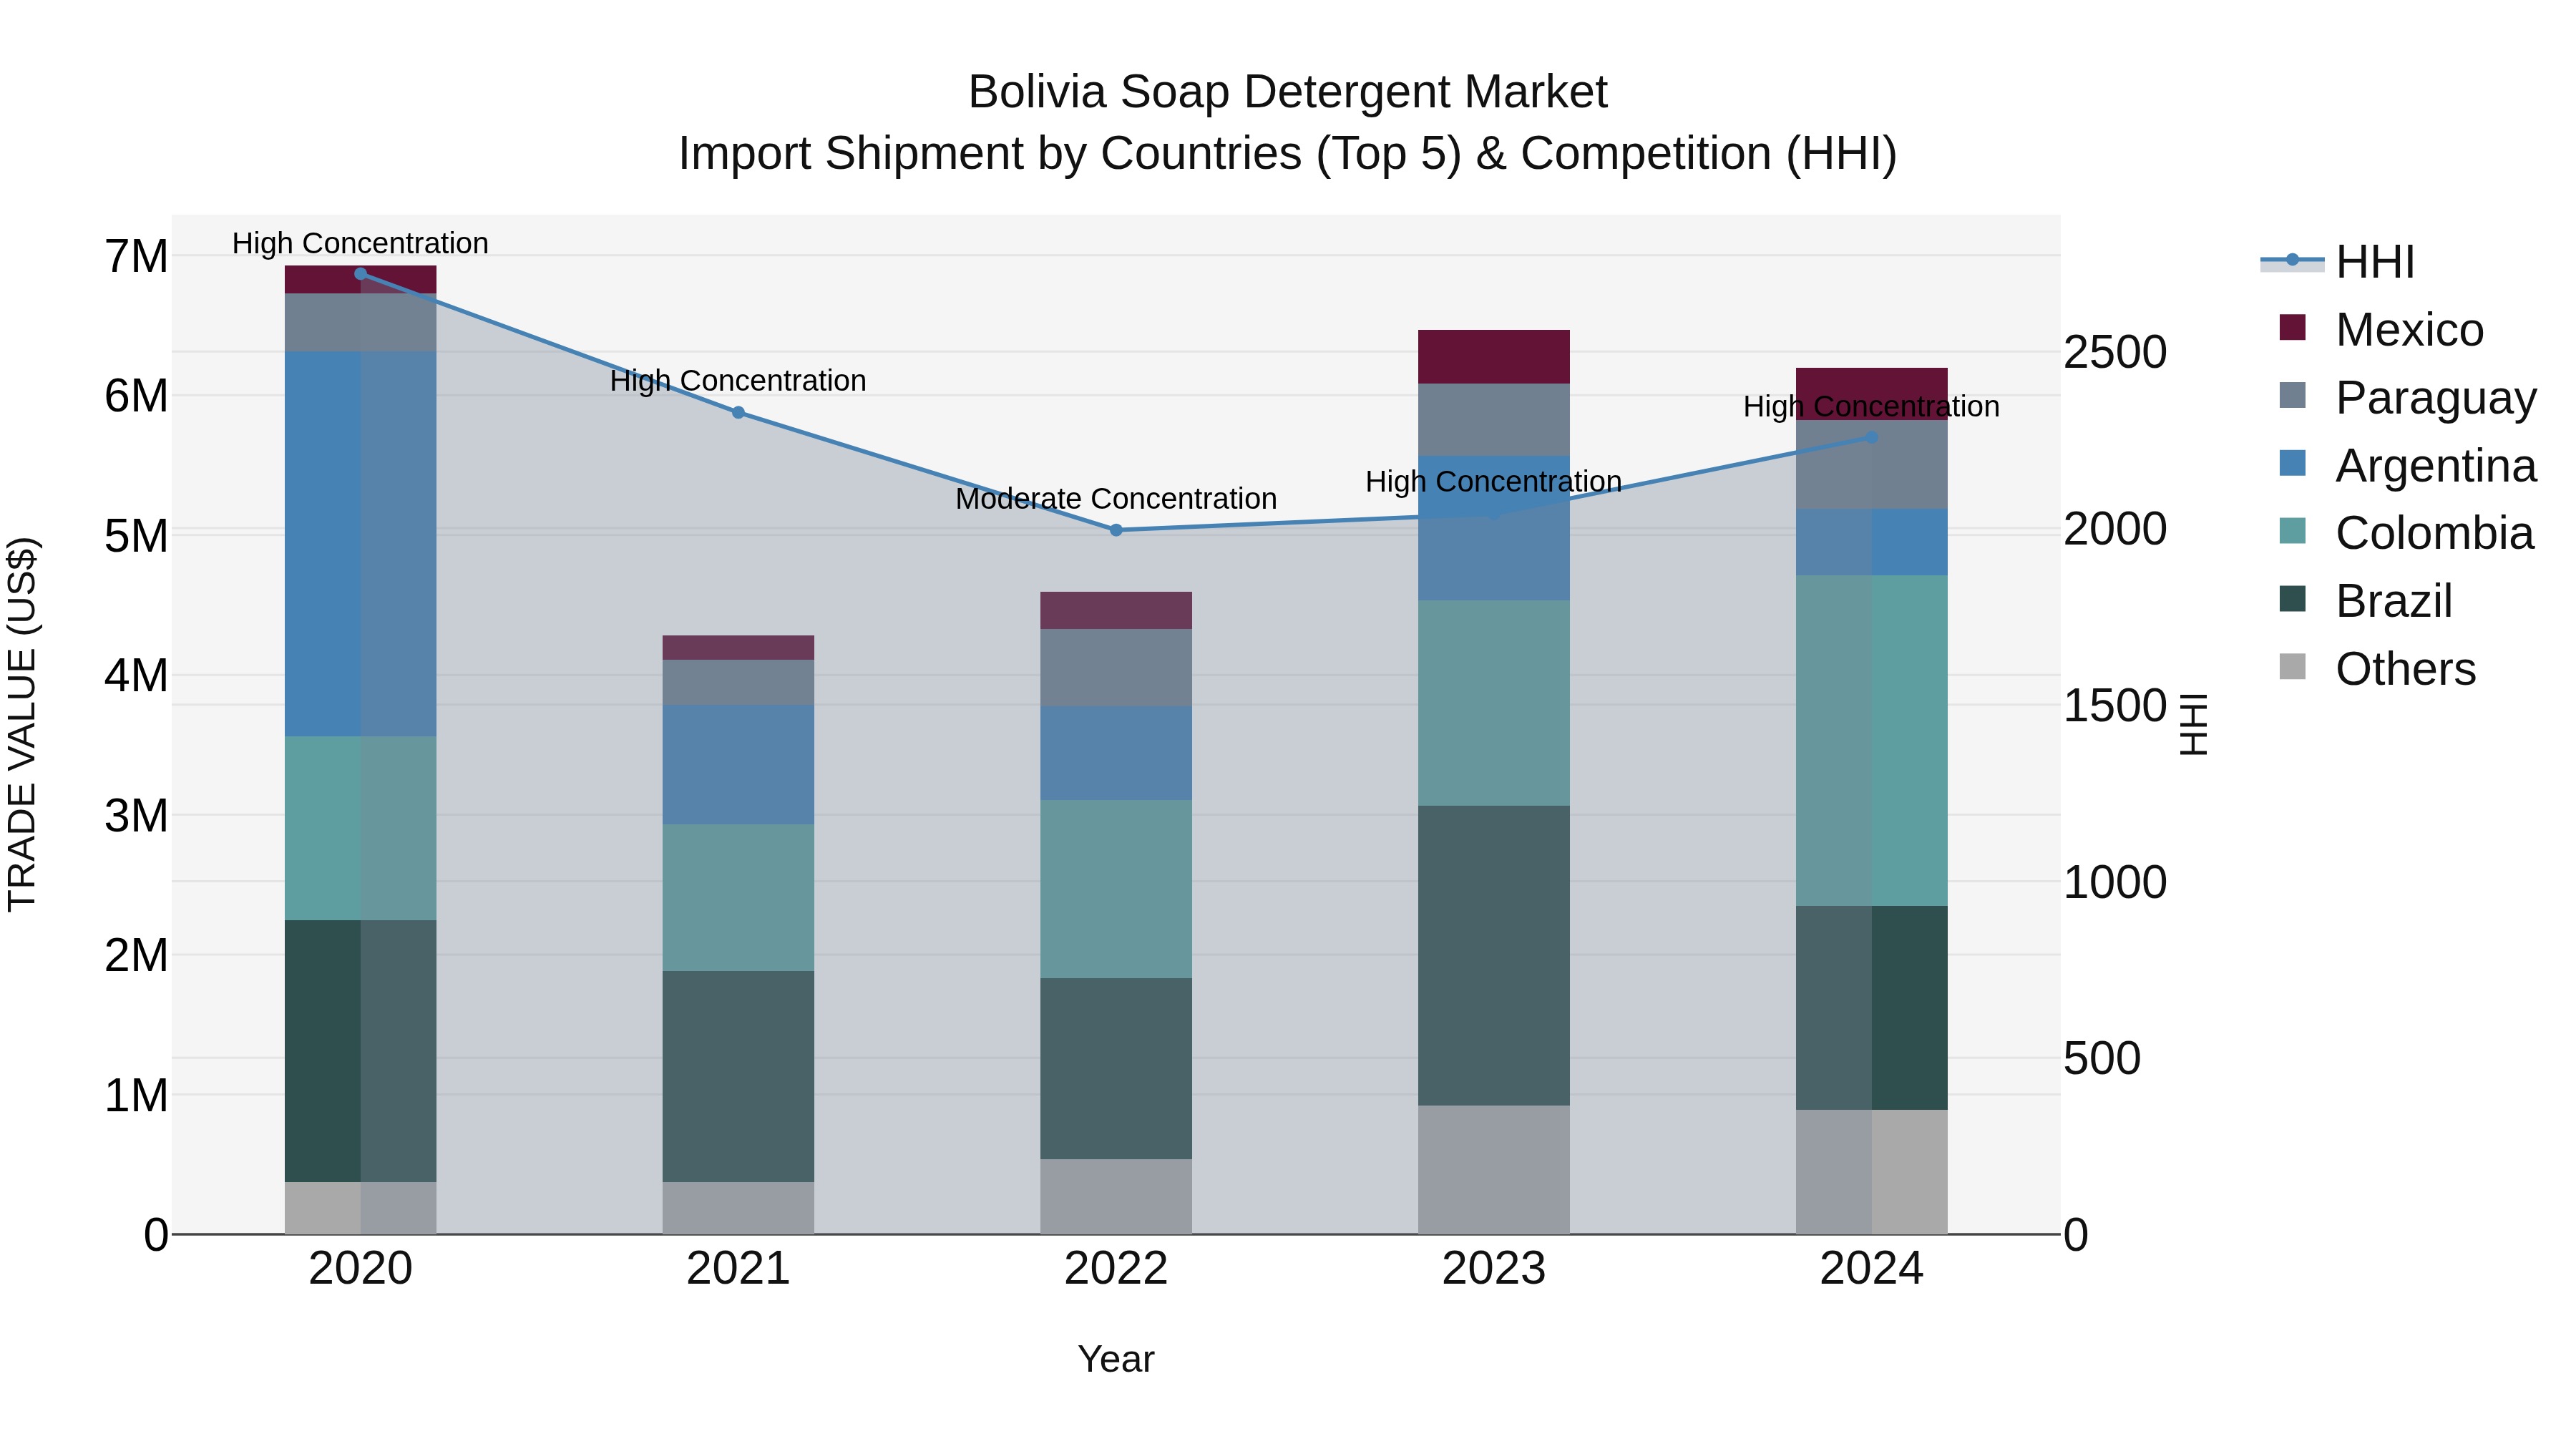Select the 2024 HHI data point
Screen dimensions: 2576x1449
click(x=1872, y=438)
